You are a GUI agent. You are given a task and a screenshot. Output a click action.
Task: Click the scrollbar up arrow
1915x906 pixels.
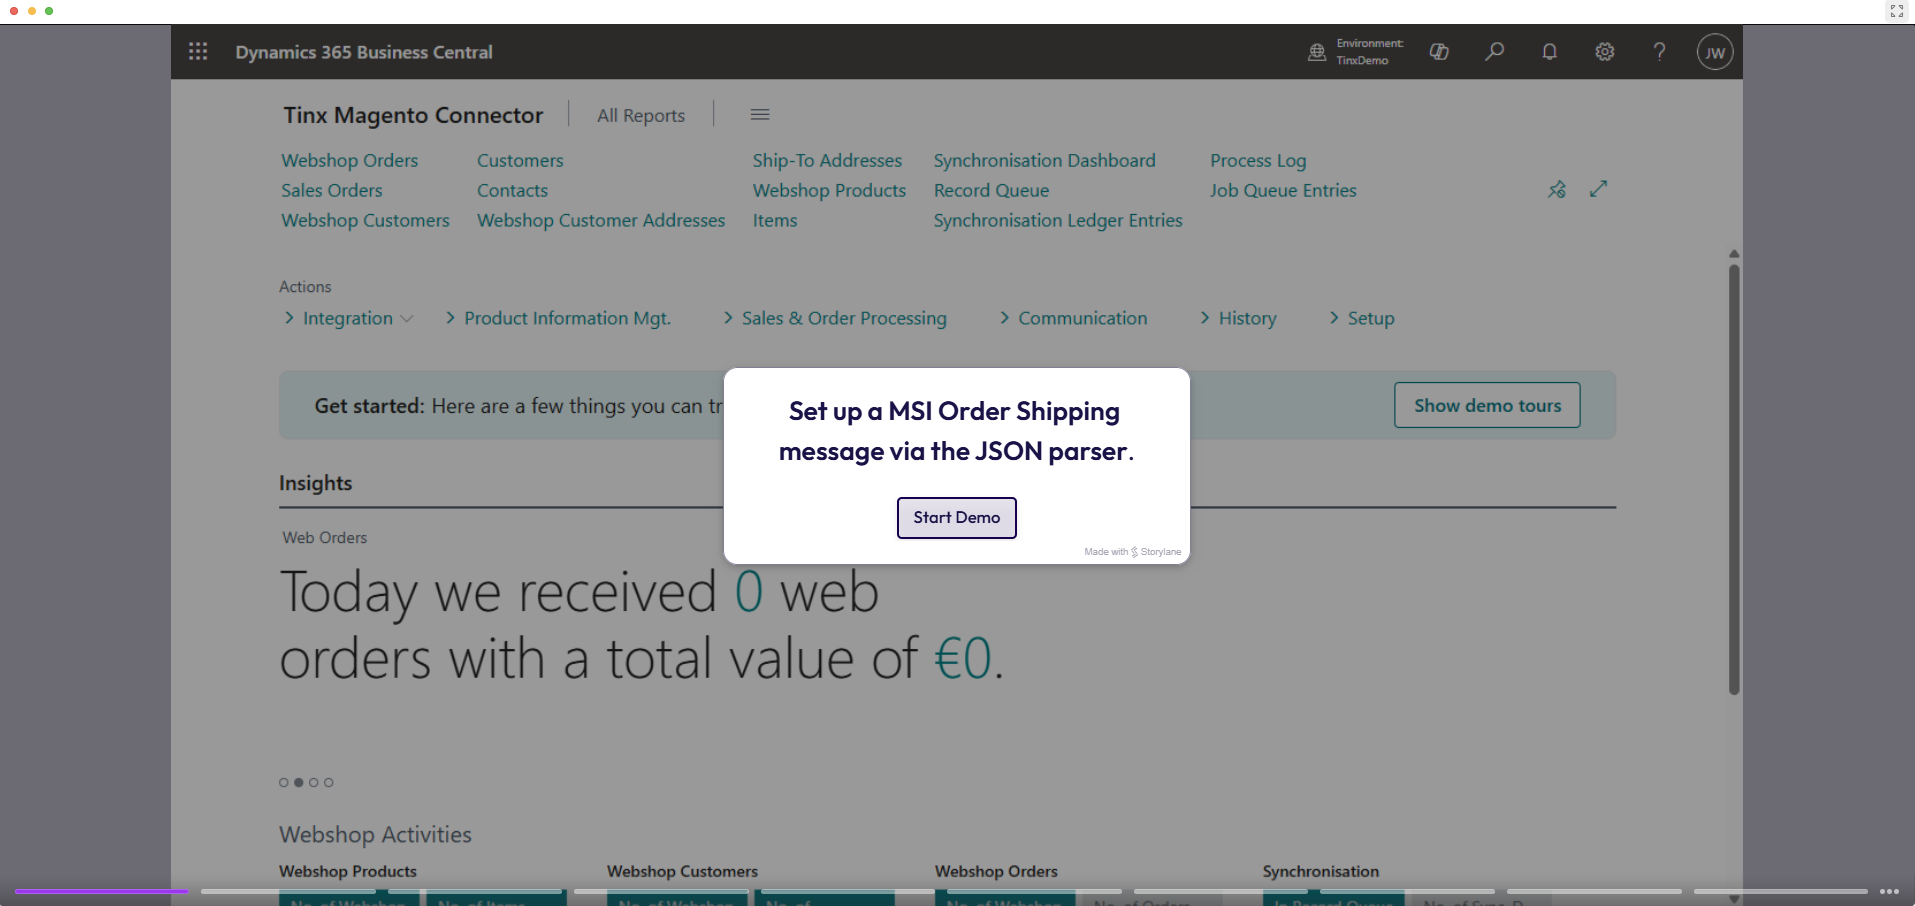click(x=1734, y=254)
